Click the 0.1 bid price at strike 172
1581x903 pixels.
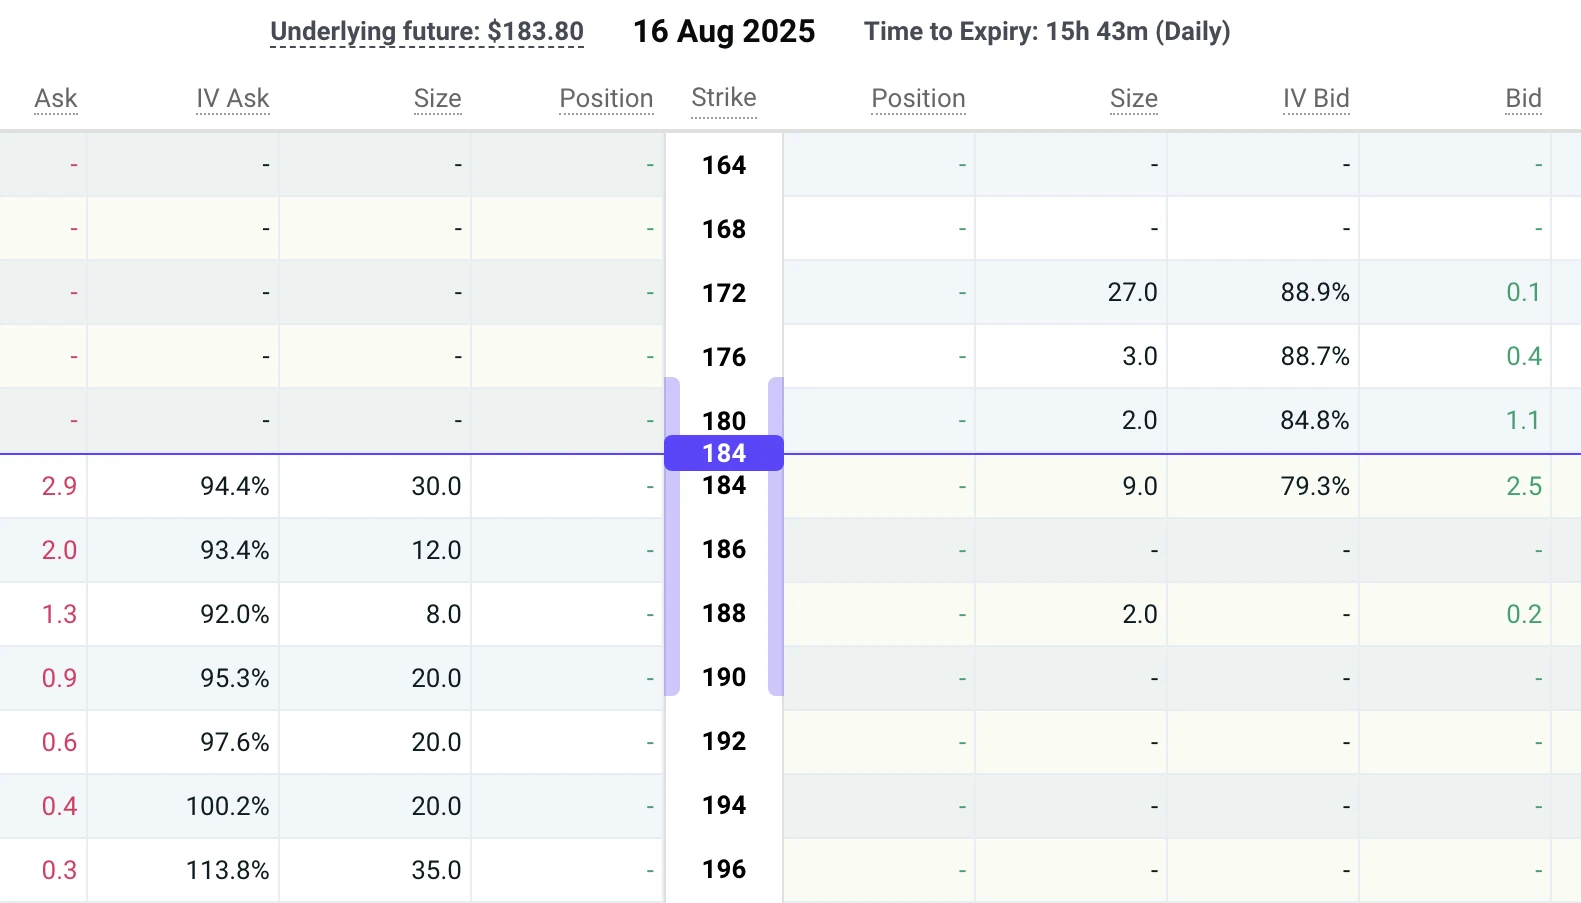tap(1523, 293)
